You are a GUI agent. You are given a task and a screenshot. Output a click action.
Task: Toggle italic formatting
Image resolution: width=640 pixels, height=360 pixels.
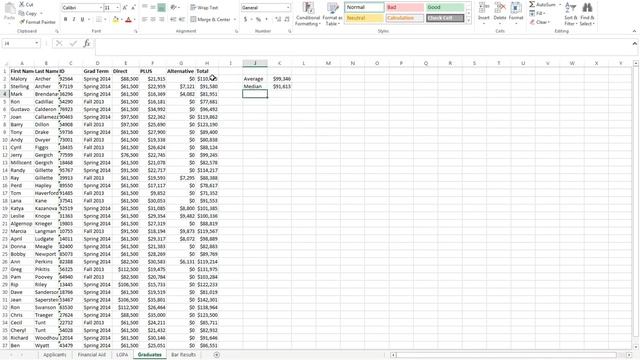tap(74, 20)
